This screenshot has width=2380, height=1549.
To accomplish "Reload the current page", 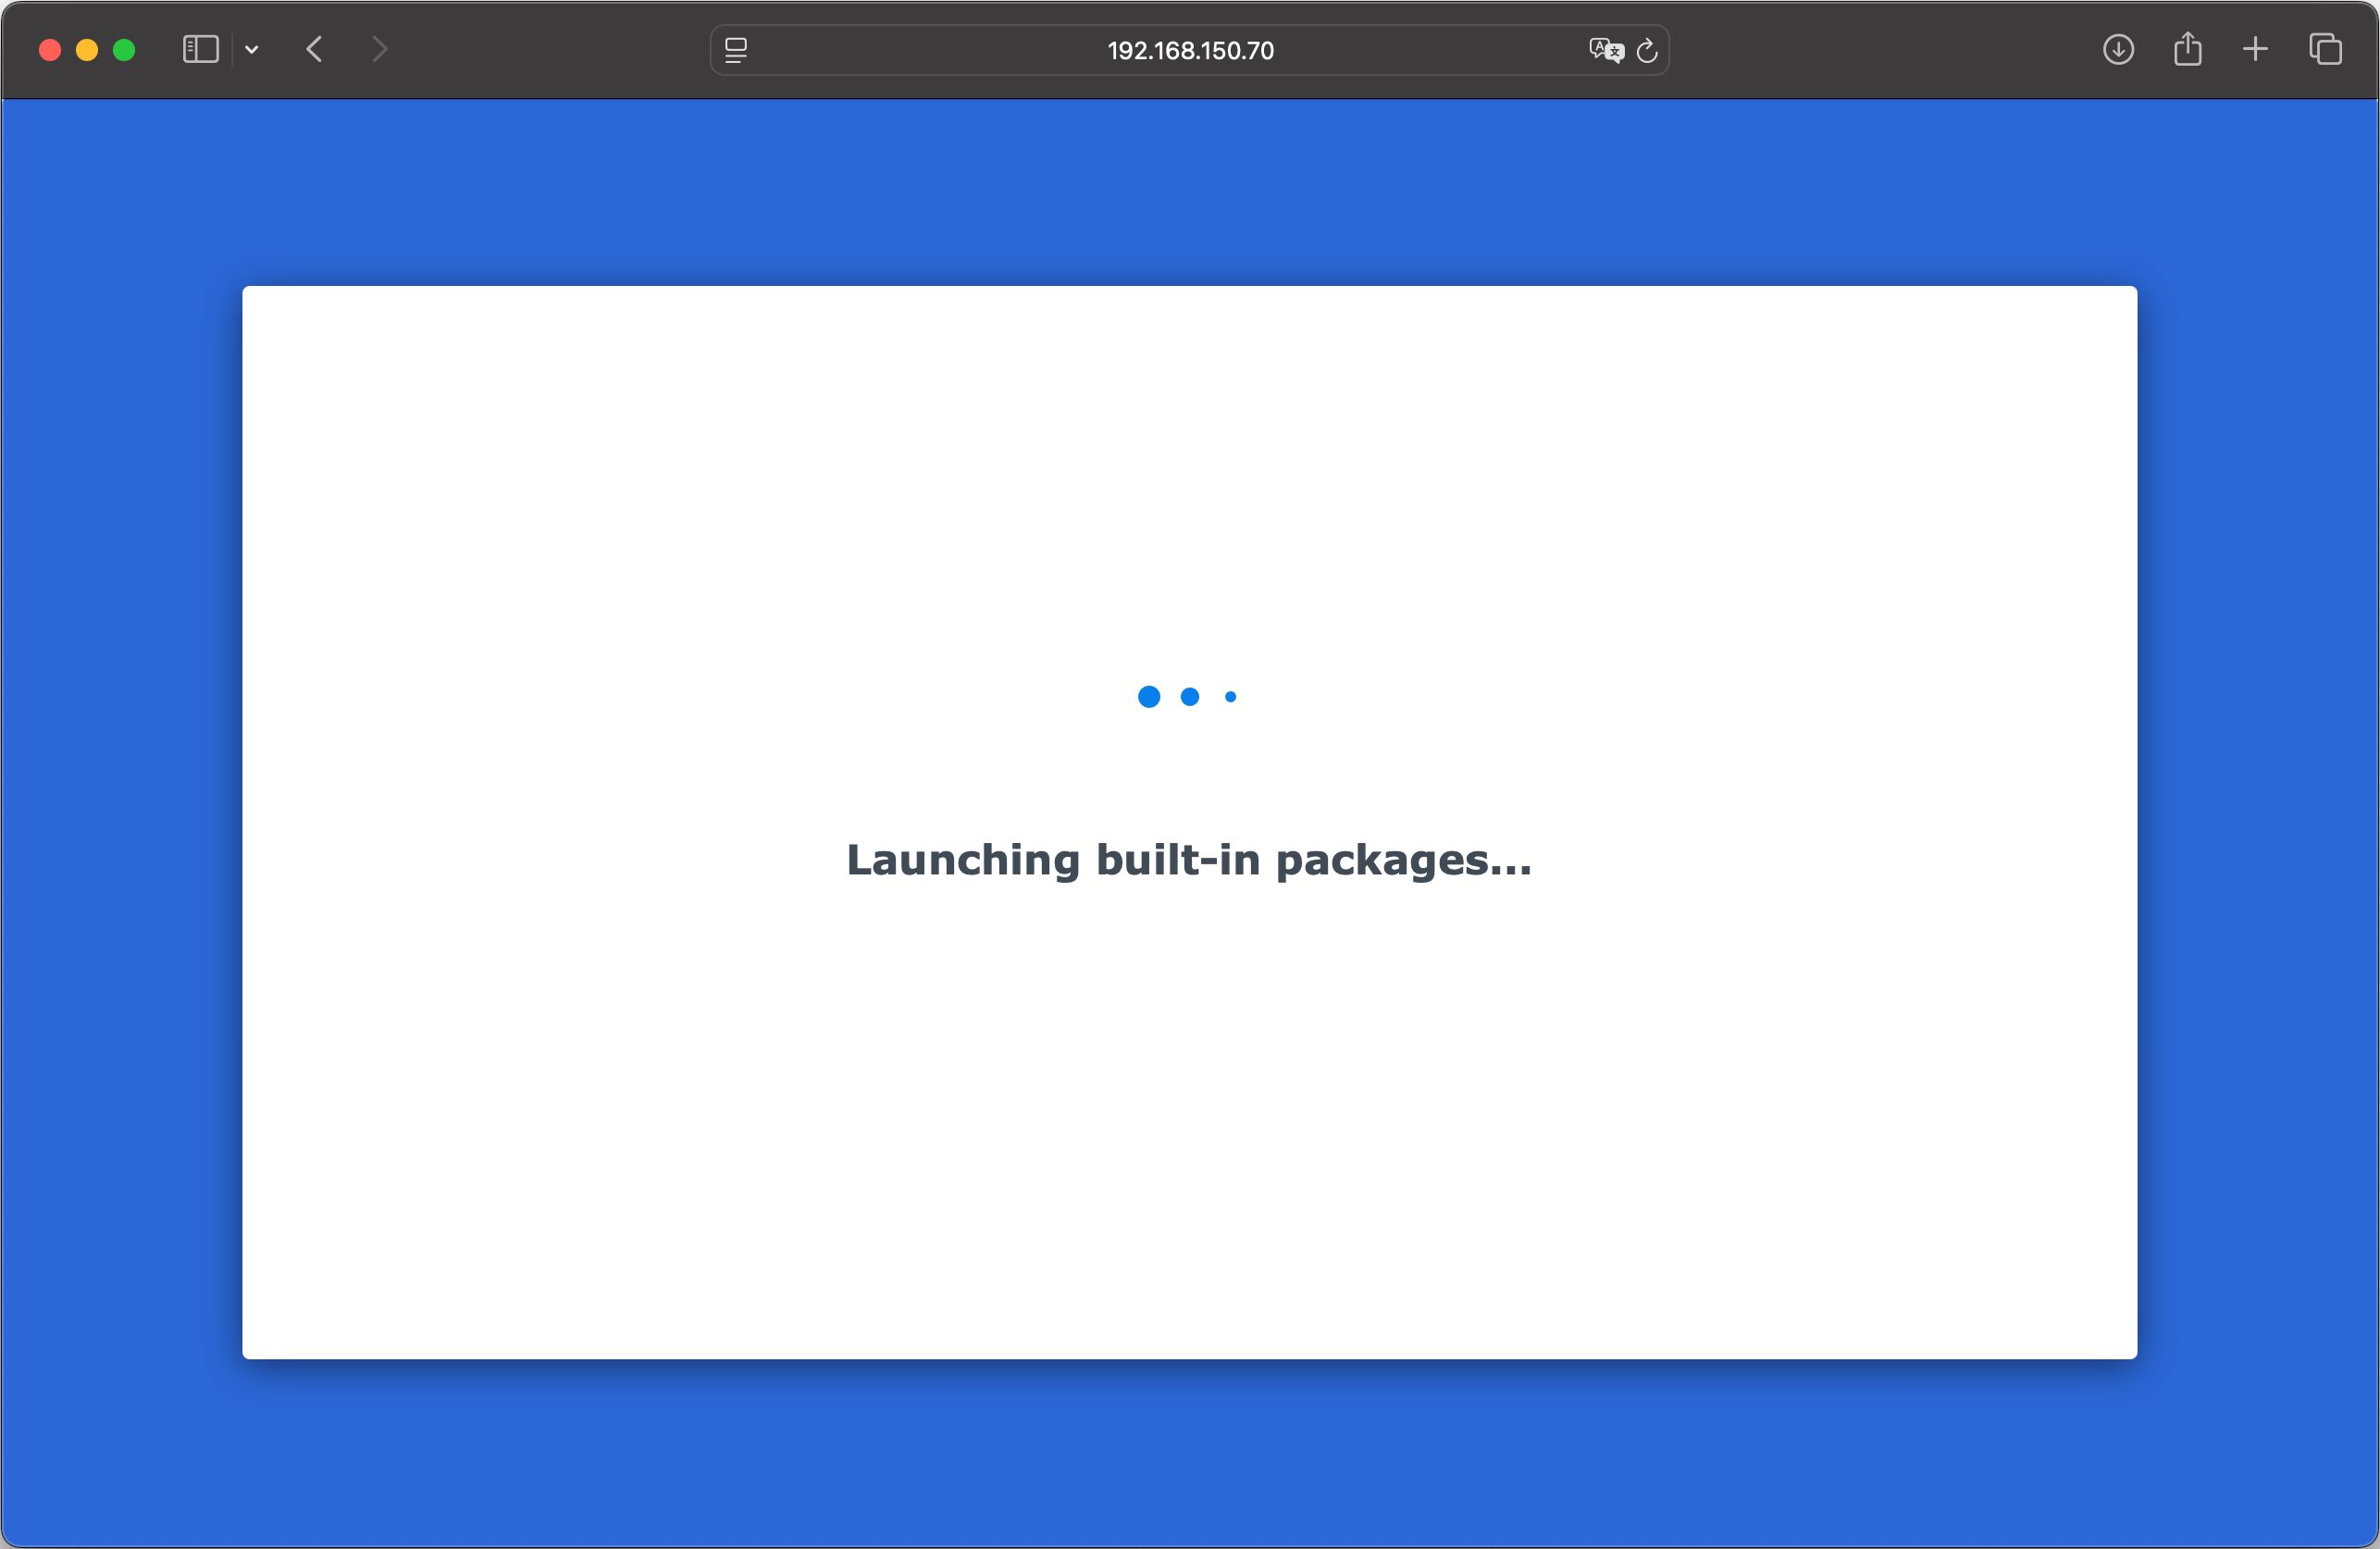I will 1647,50.
